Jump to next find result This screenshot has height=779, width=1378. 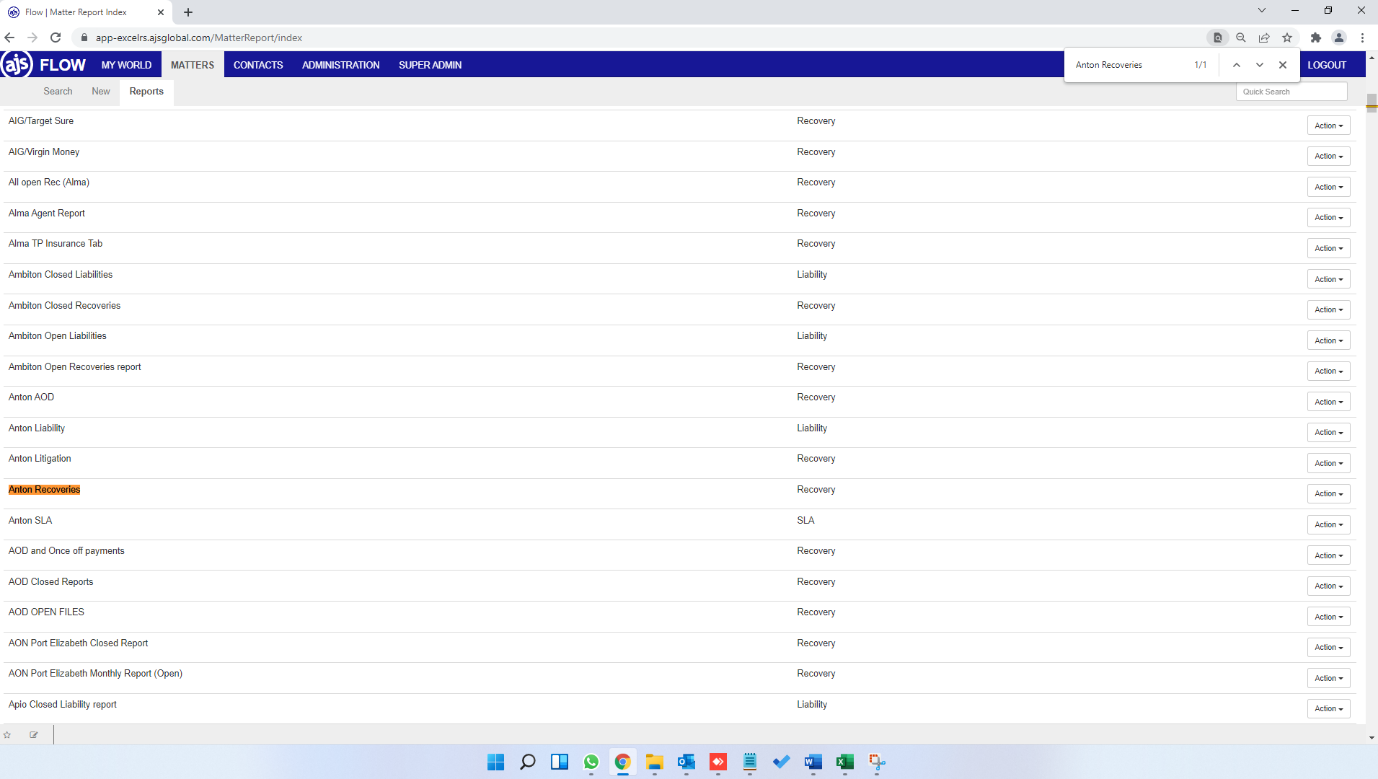coord(1259,65)
